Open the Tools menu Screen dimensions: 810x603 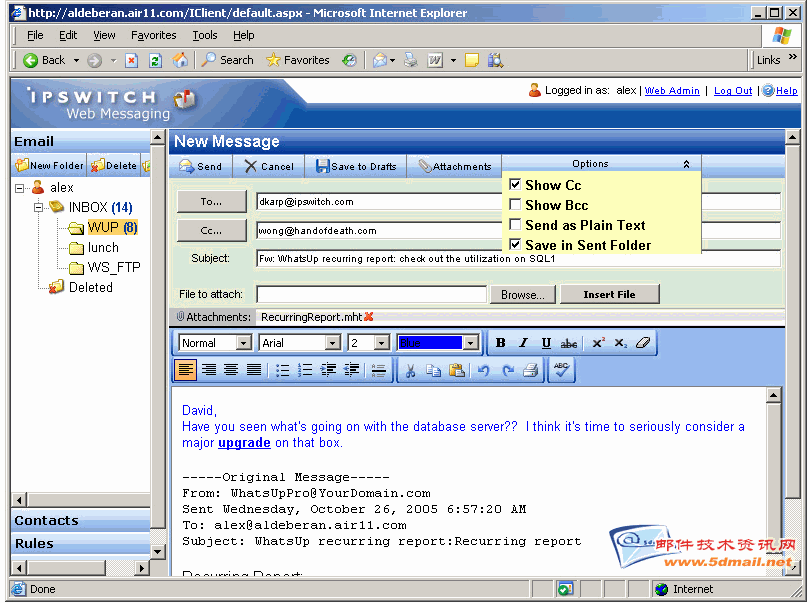(x=204, y=35)
